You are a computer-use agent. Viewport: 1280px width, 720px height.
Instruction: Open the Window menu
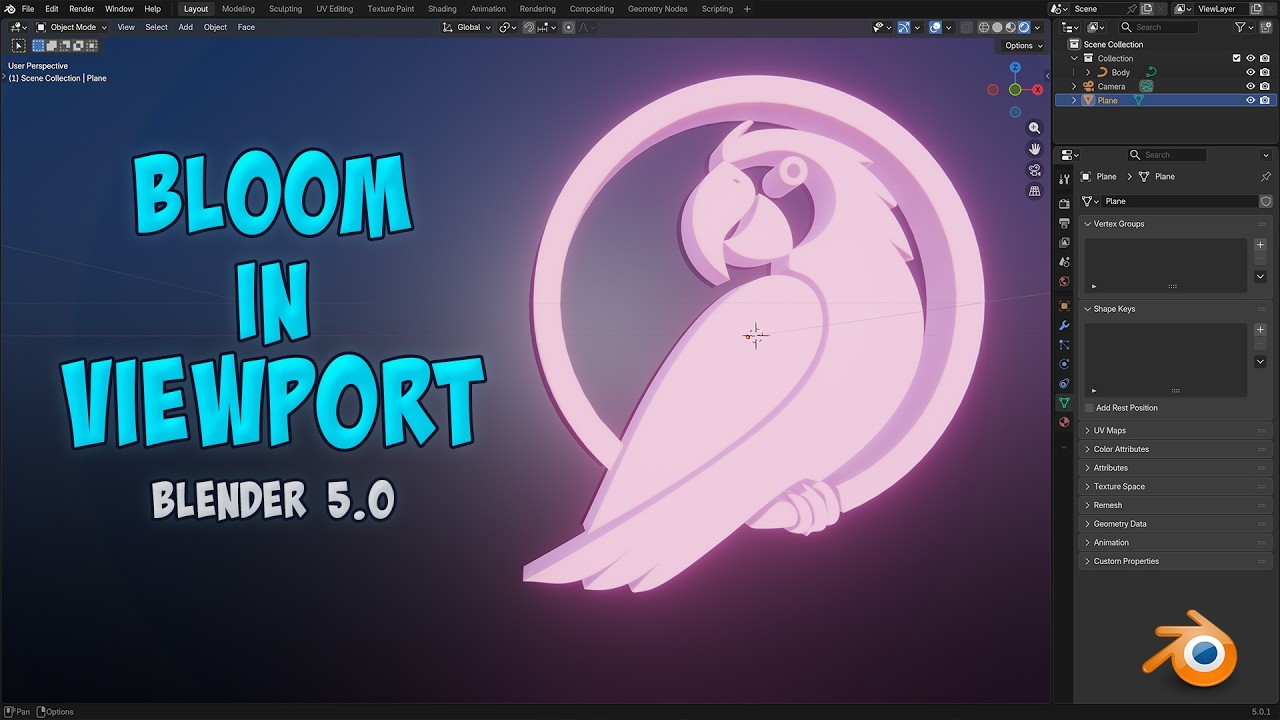[119, 9]
